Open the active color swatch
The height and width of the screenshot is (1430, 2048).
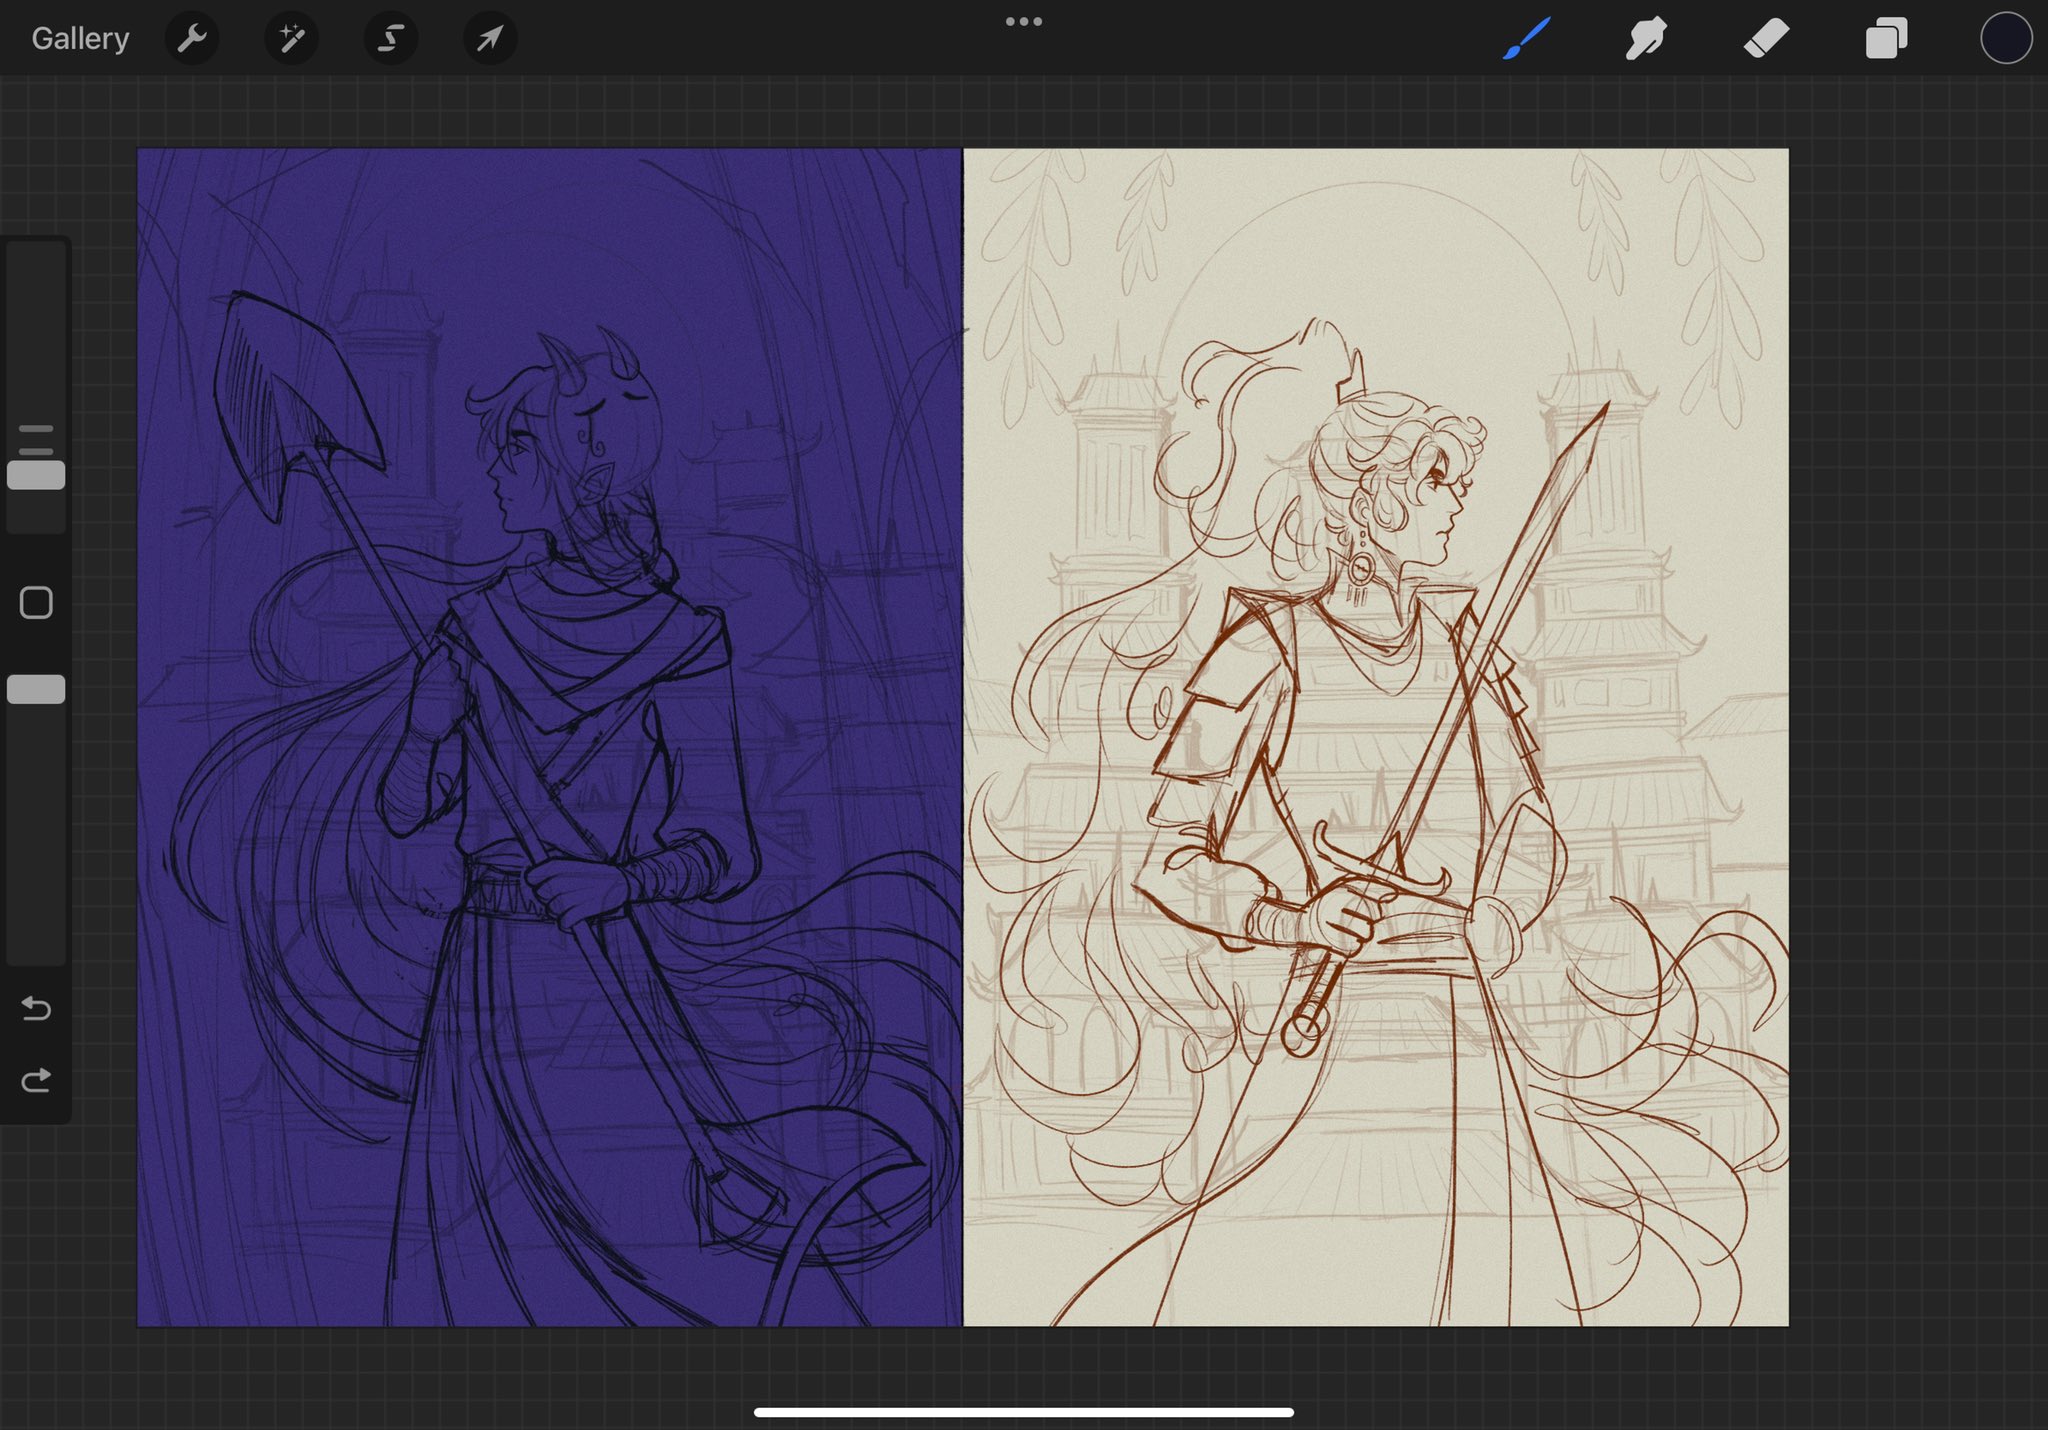2005,39
